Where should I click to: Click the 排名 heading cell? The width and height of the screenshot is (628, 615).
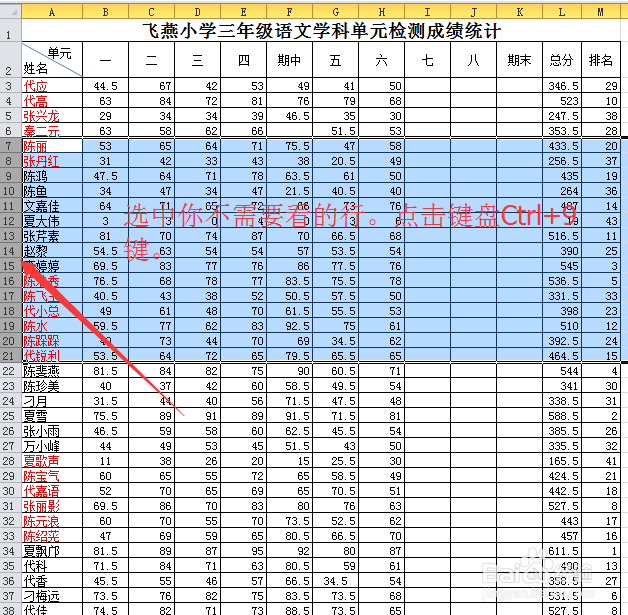pos(600,60)
